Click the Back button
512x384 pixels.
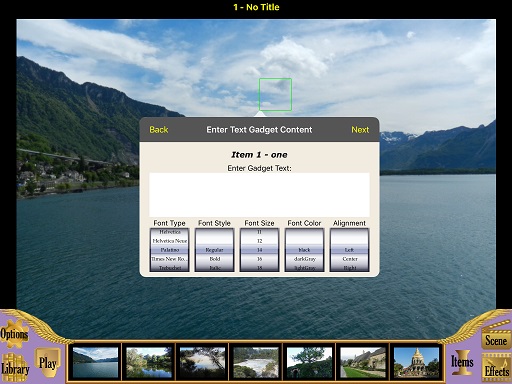(159, 130)
